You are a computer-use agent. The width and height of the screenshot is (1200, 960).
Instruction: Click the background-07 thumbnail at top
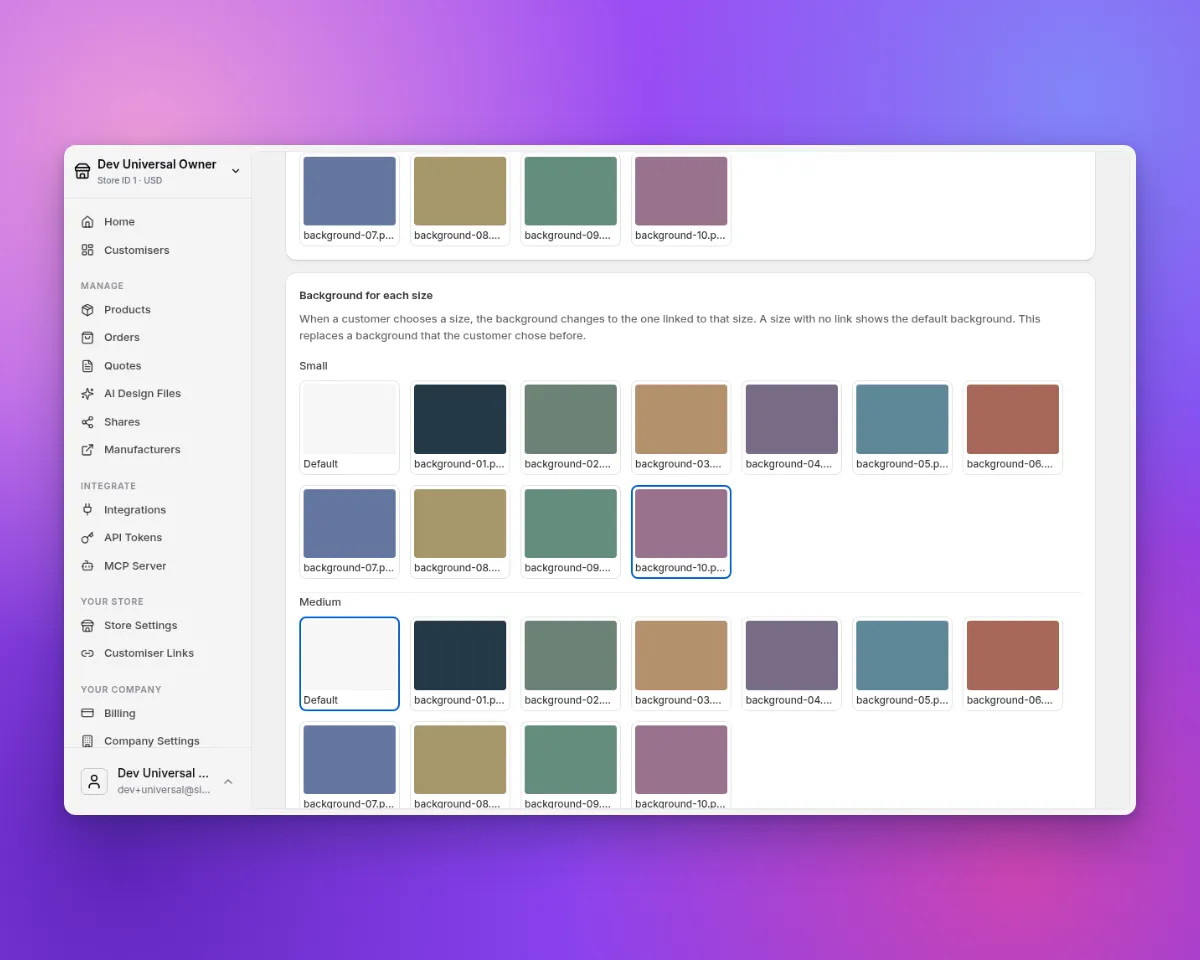(349, 199)
